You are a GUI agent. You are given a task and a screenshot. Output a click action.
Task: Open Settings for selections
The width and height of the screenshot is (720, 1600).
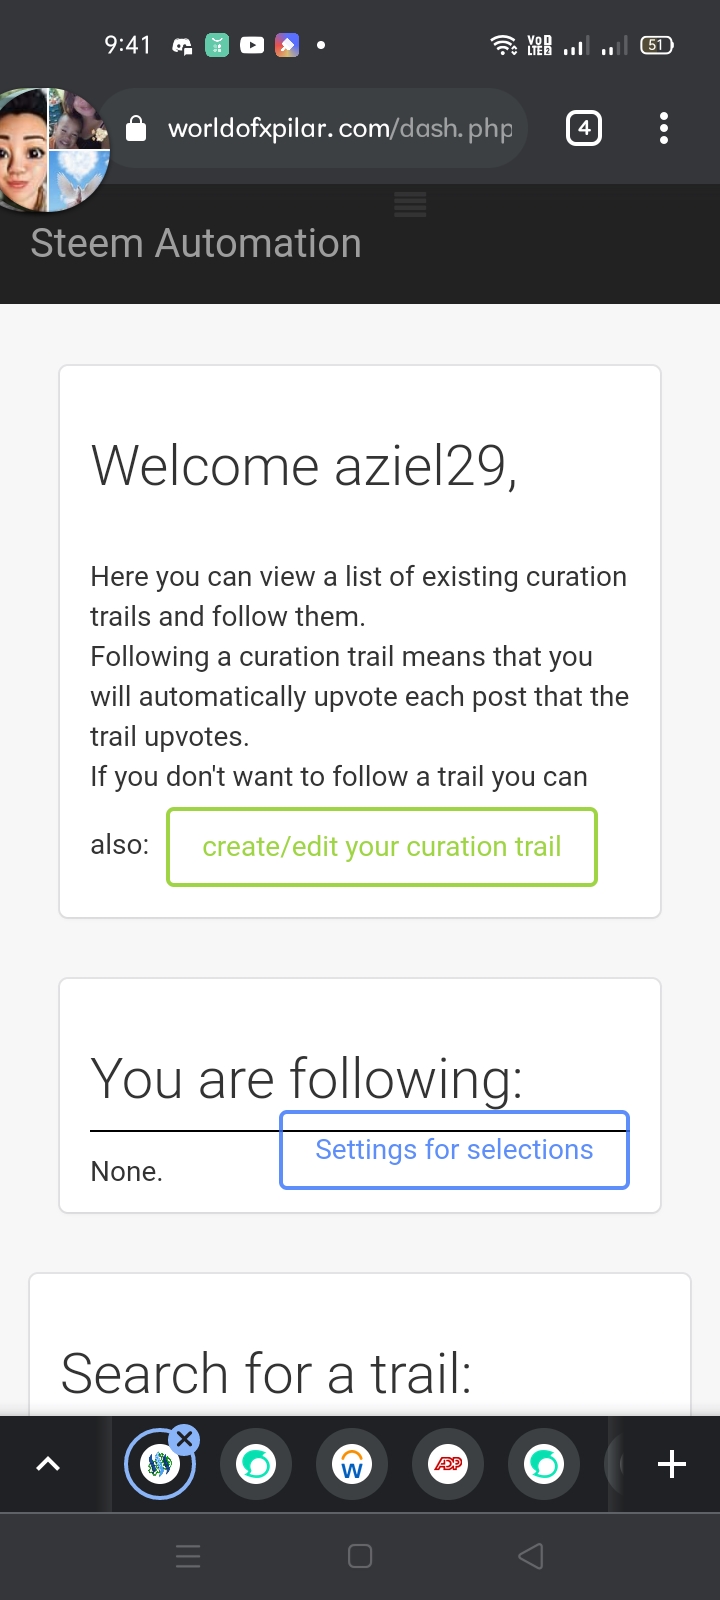pyautogui.click(x=454, y=1150)
